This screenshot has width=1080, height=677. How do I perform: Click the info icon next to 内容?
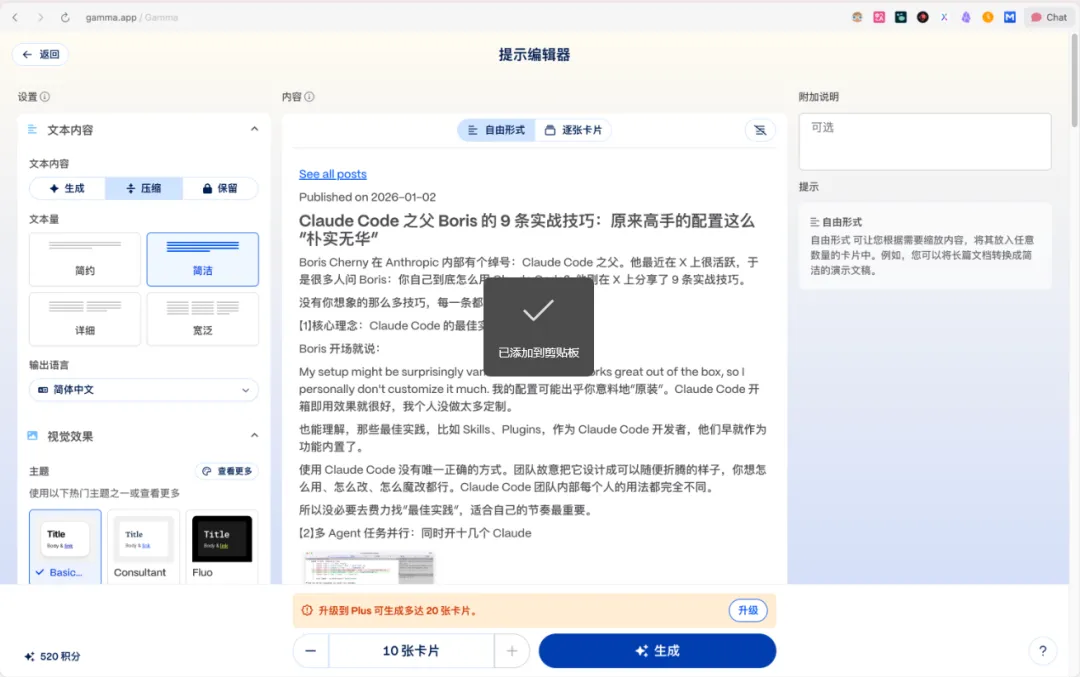tap(309, 96)
